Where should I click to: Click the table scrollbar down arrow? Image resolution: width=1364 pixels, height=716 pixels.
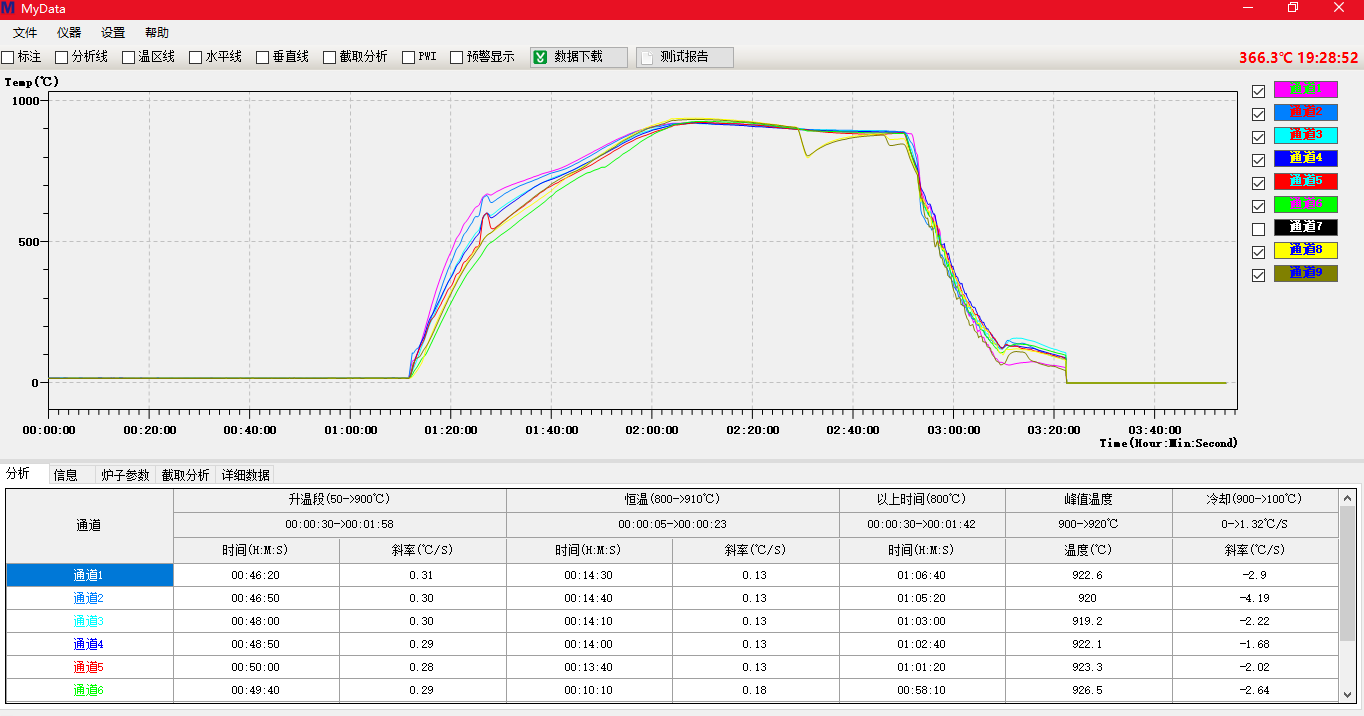click(1347, 693)
